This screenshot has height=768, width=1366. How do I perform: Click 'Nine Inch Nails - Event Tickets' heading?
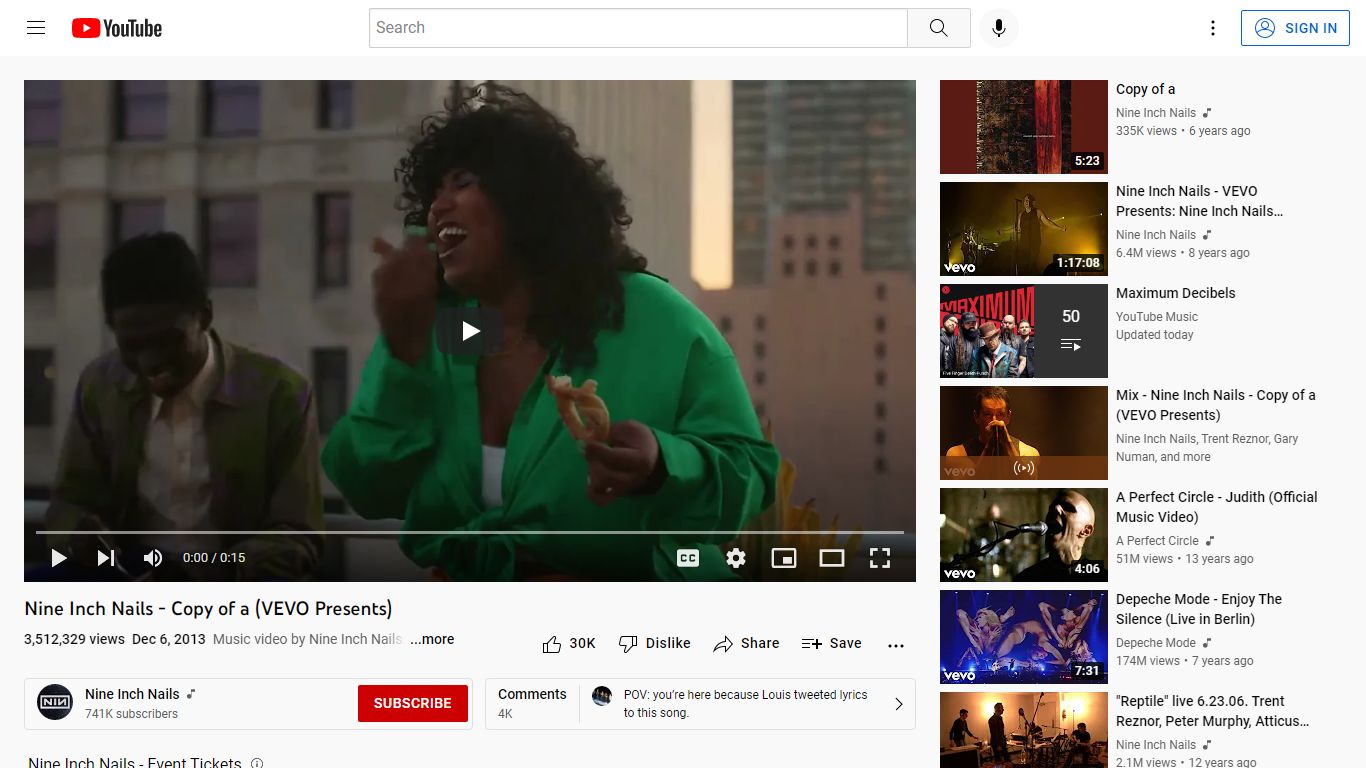[x=135, y=763]
